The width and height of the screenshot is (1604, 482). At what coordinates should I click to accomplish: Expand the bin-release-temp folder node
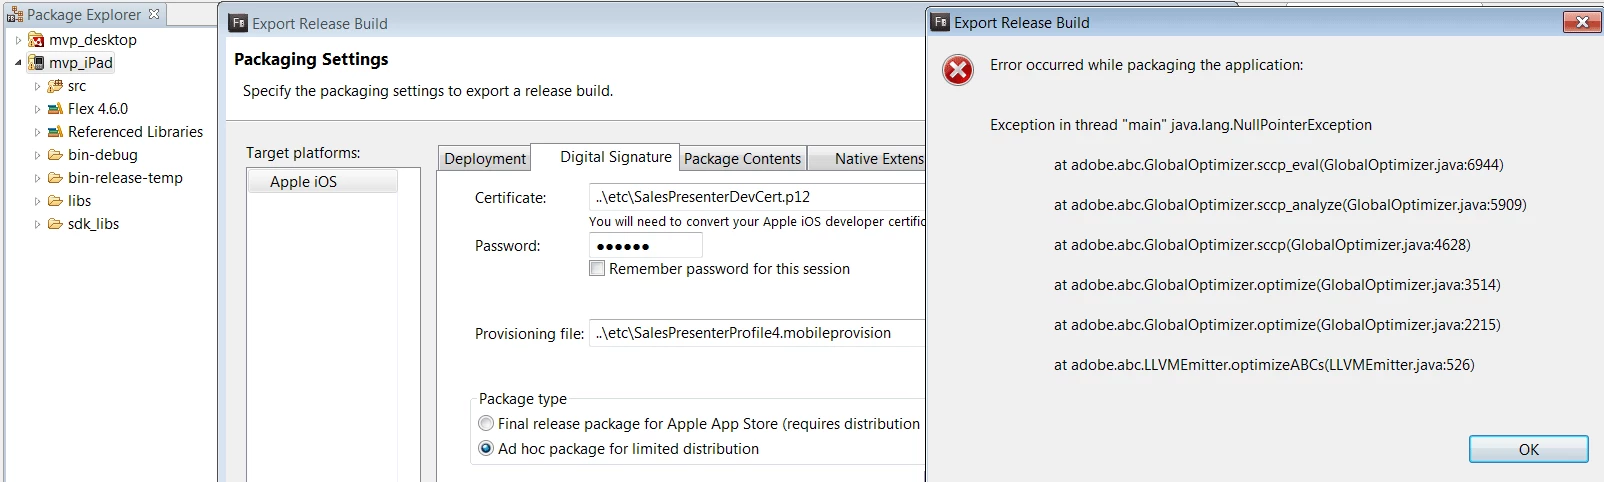click(x=38, y=178)
